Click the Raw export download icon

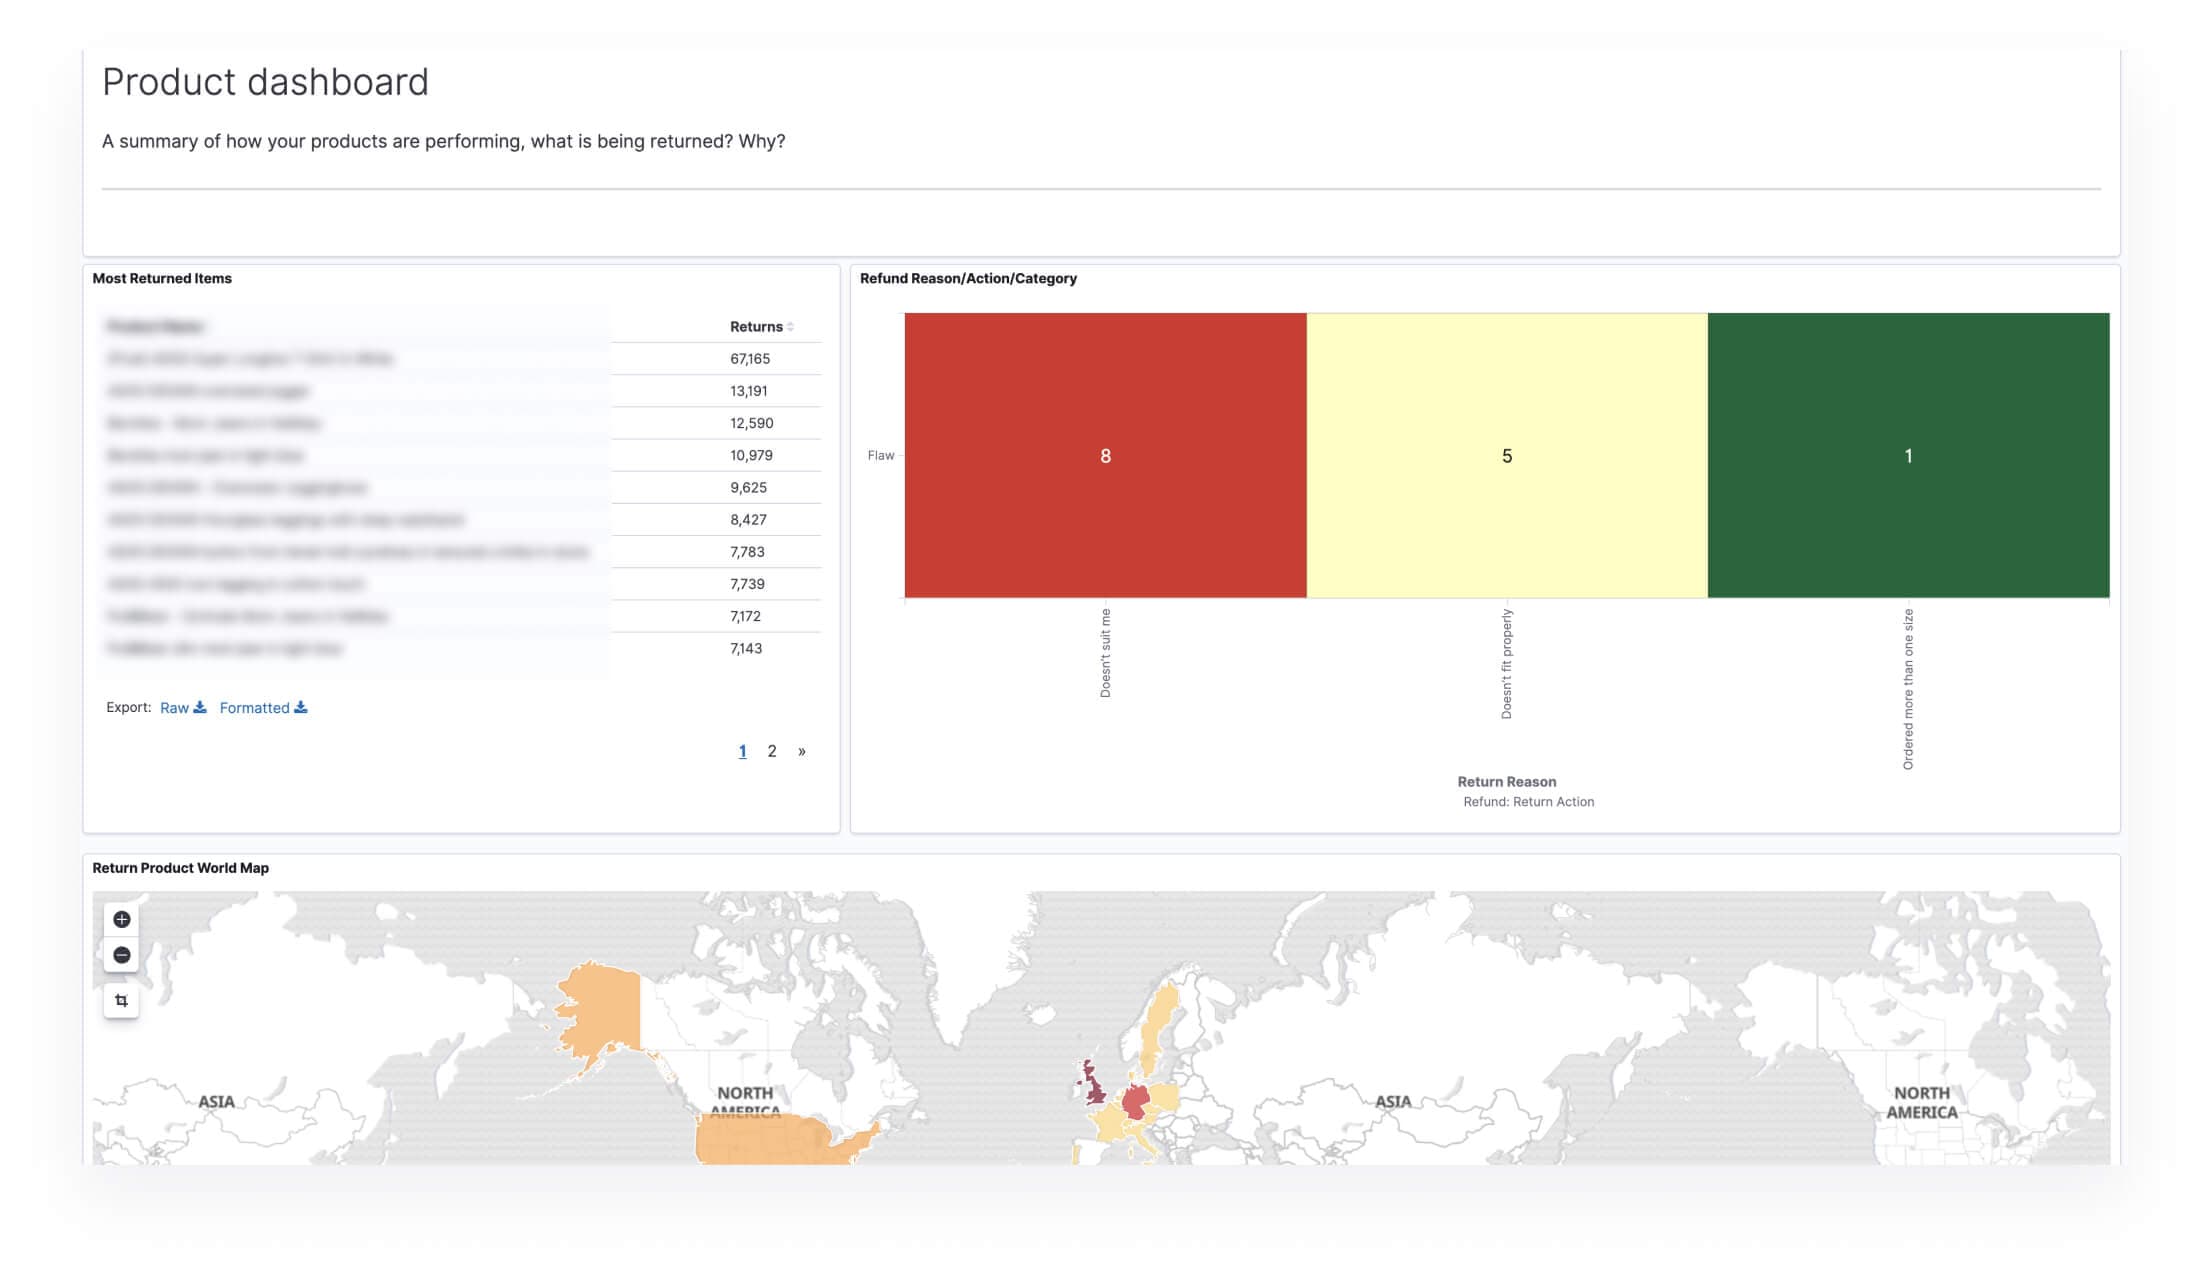pos(200,707)
